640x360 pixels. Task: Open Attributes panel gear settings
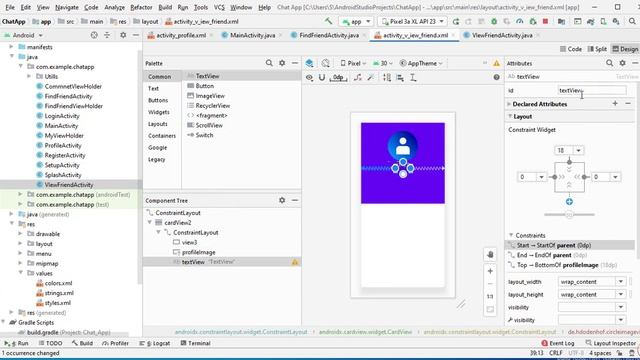pos(622,63)
